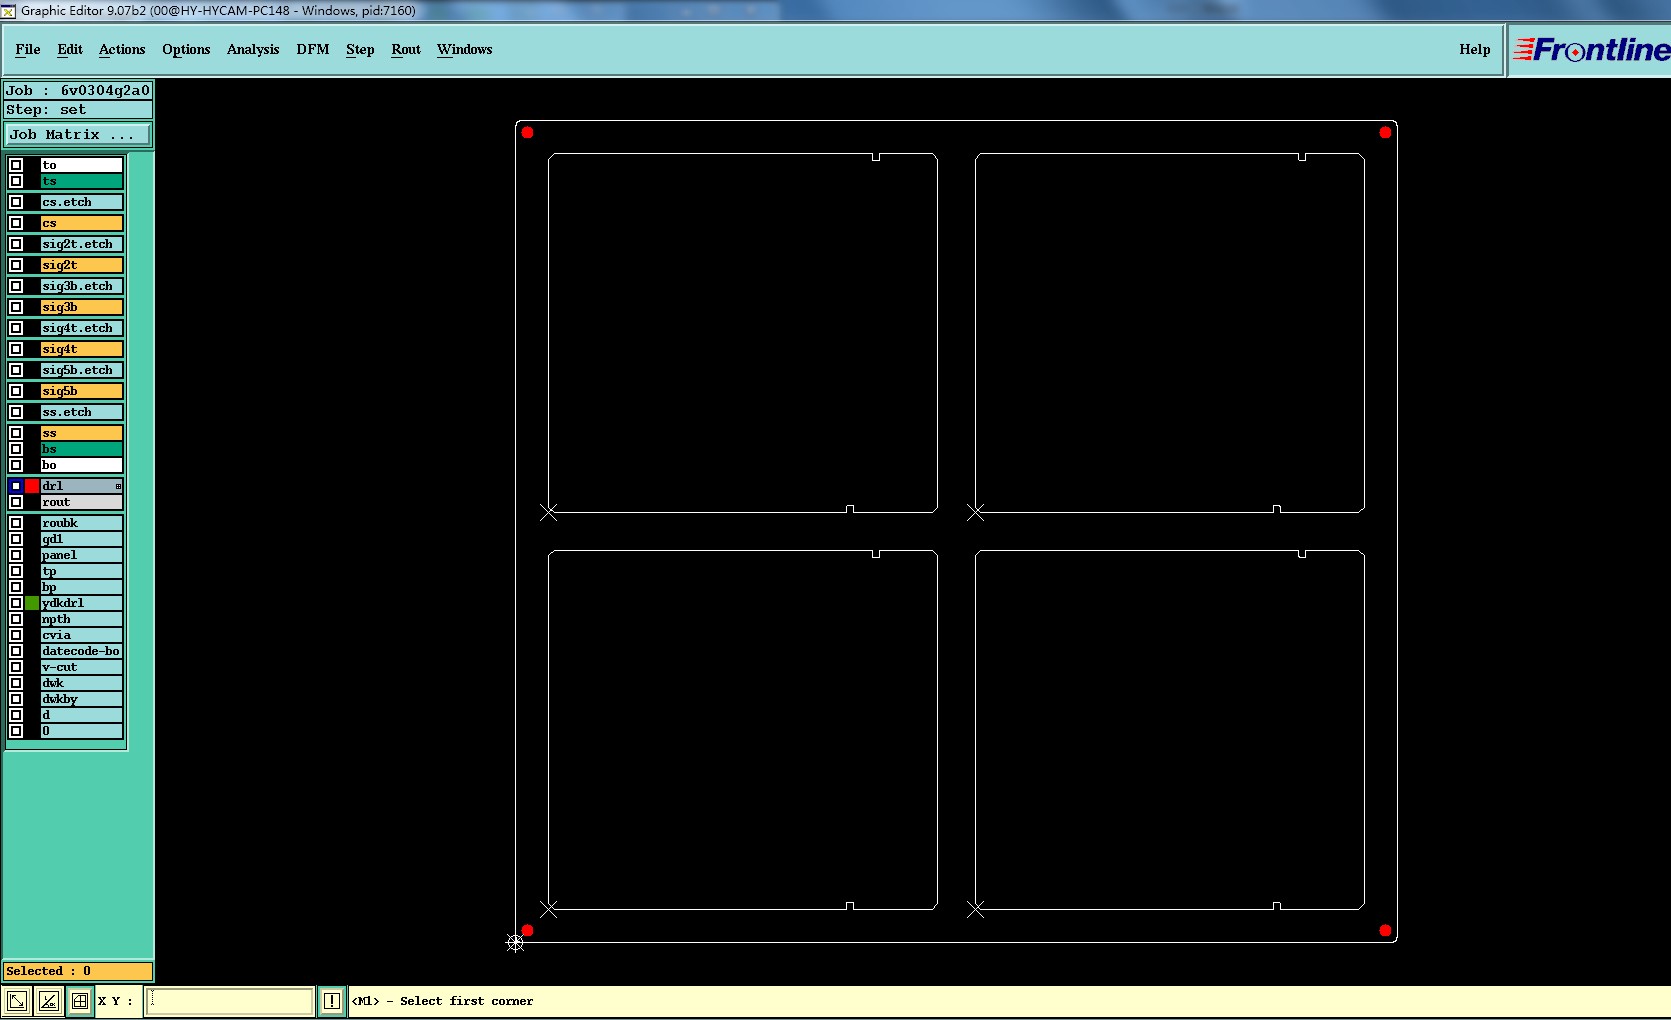Toggle the checkbox for layer cs.etch

[x=16, y=202]
